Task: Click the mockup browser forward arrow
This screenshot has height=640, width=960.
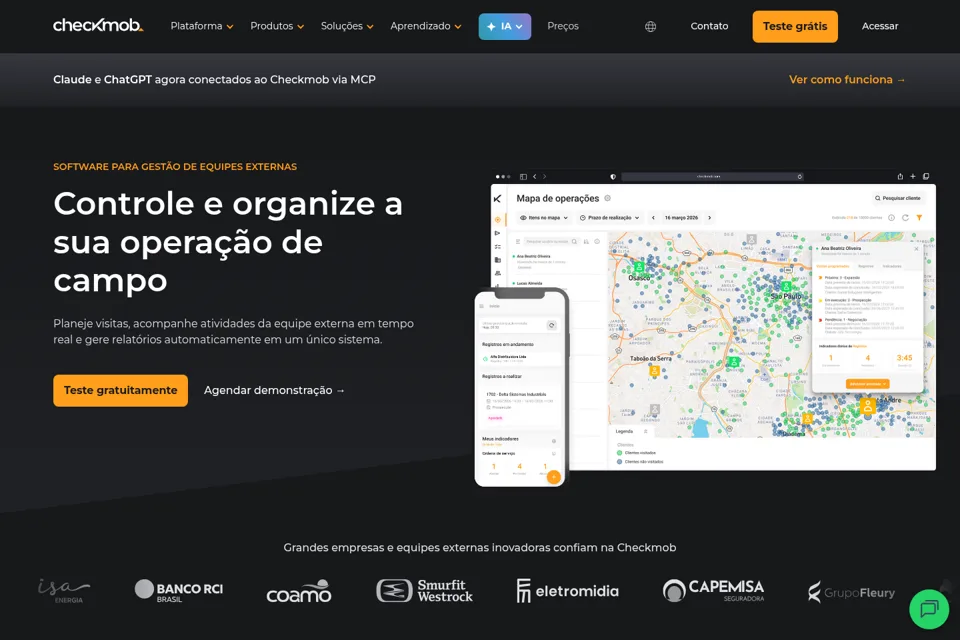Action: click(x=544, y=176)
